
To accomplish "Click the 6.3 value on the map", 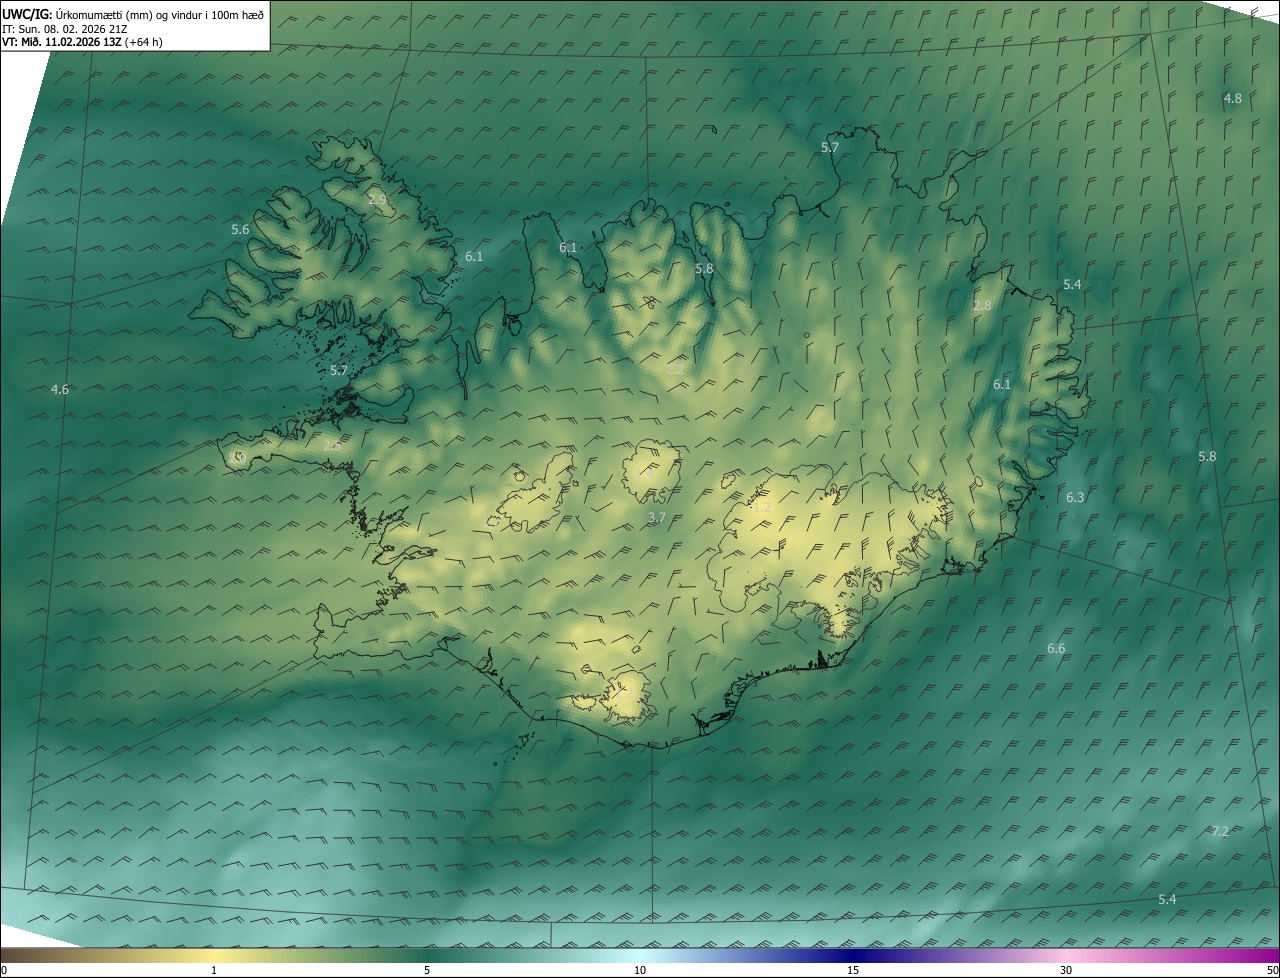I will (x=1075, y=497).
